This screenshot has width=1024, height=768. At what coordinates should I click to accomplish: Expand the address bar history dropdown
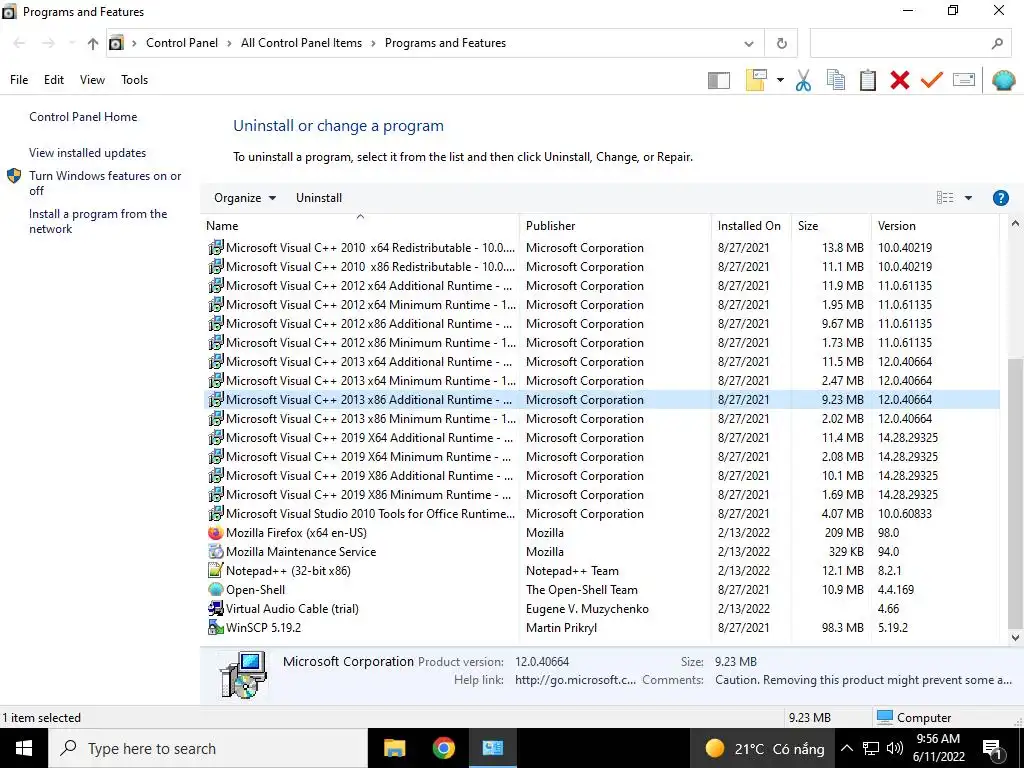click(x=749, y=44)
